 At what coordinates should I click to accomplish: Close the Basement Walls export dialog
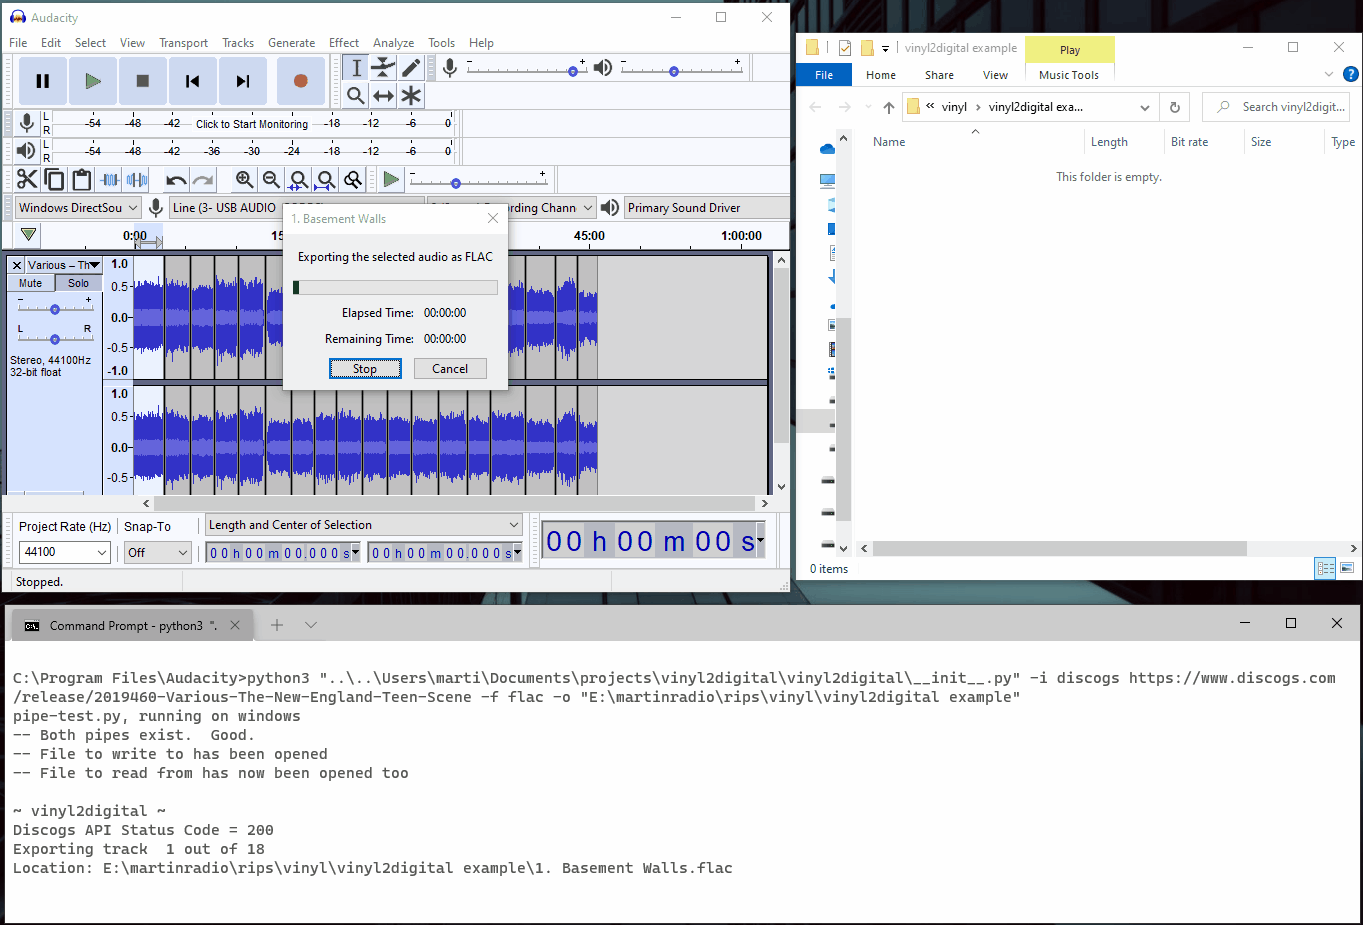click(x=492, y=218)
